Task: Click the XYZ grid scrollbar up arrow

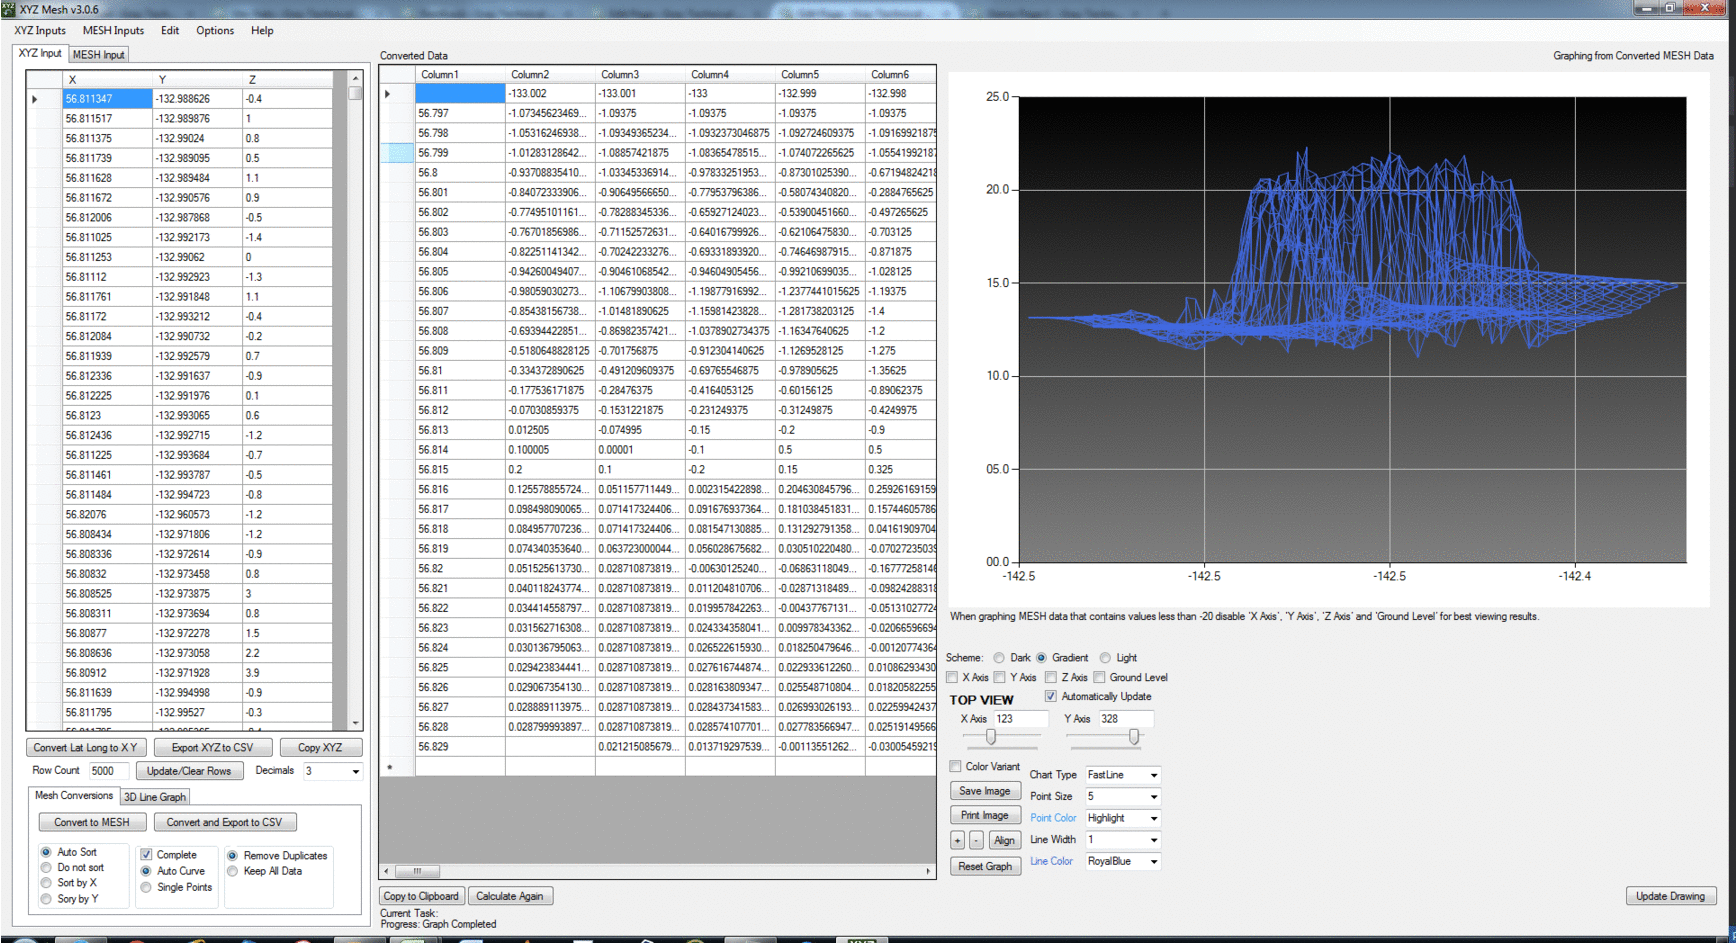Action: (355, 78)
